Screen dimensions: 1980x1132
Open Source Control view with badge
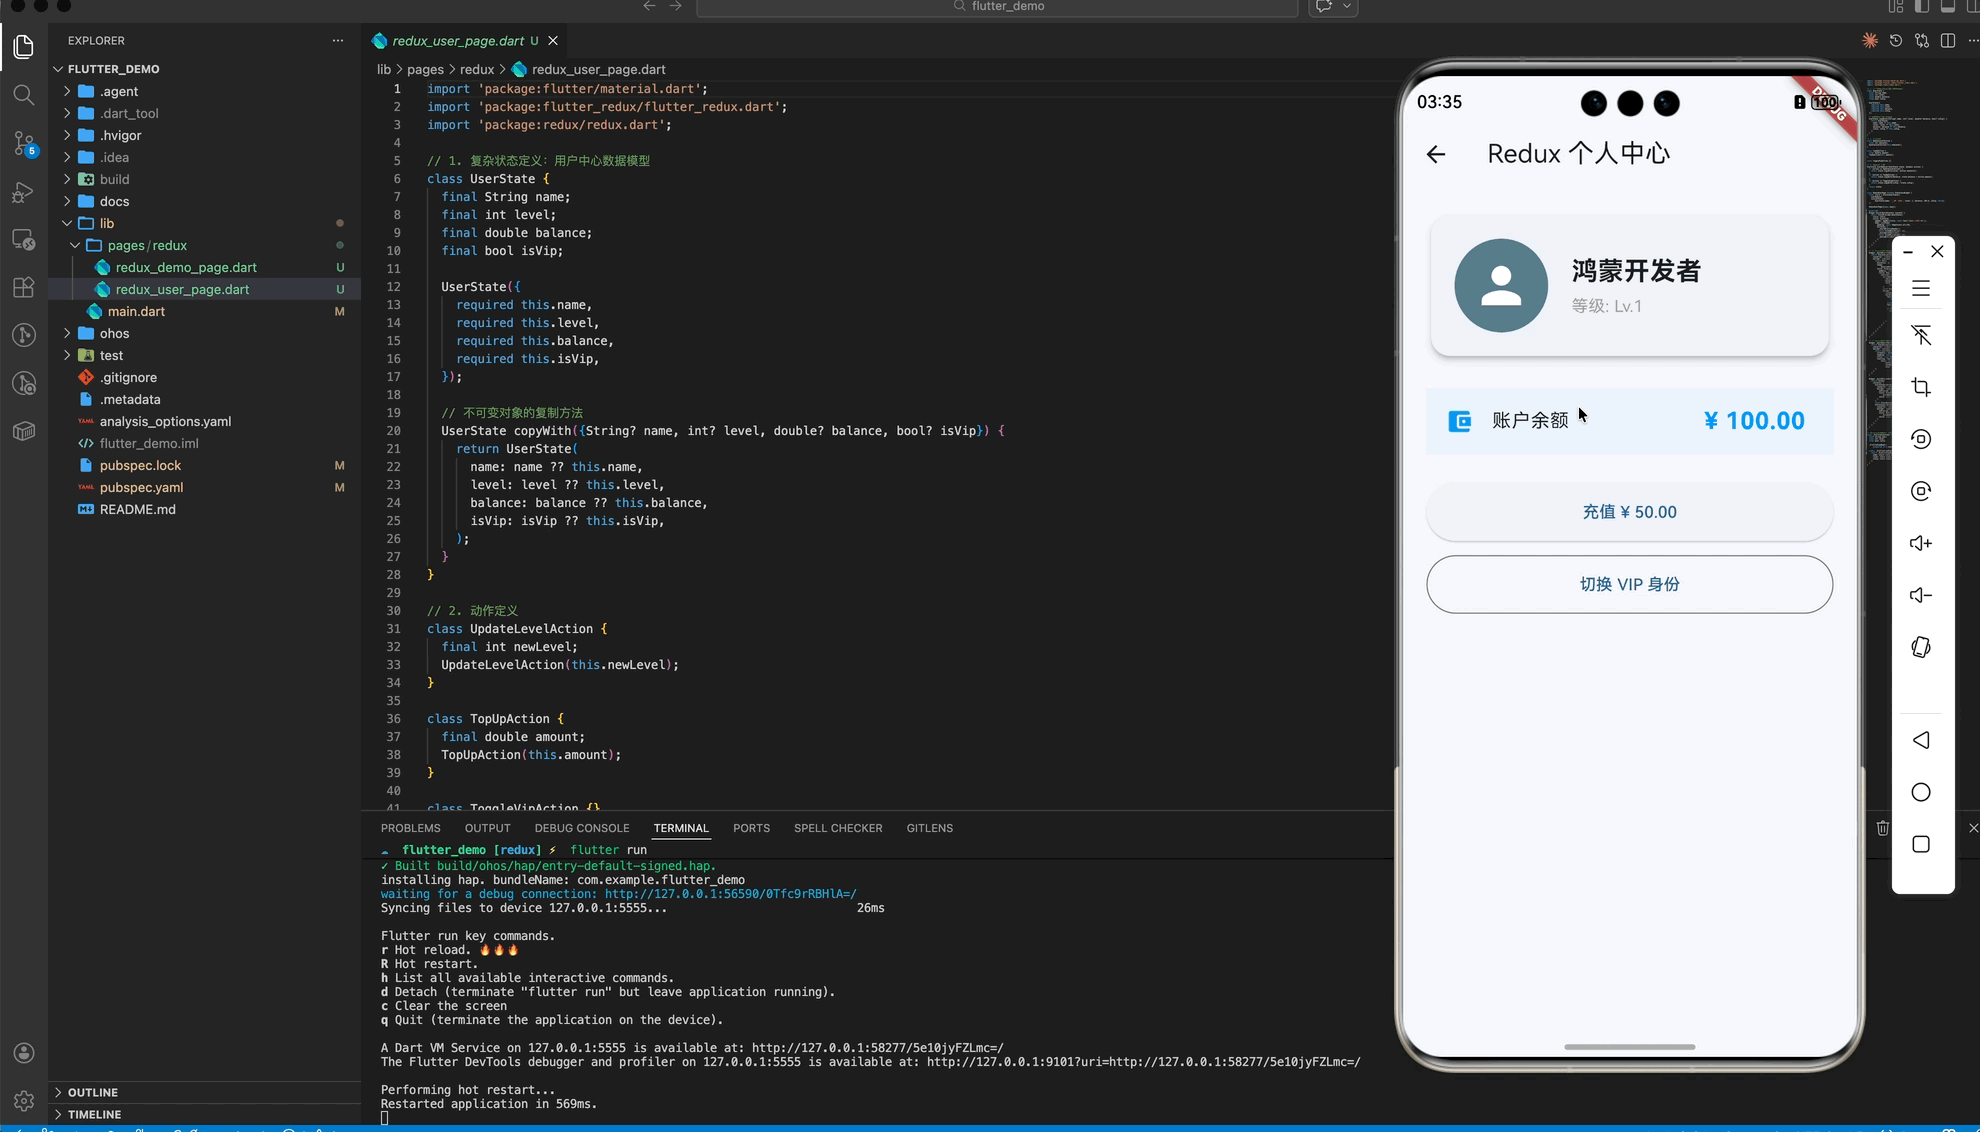24,143
